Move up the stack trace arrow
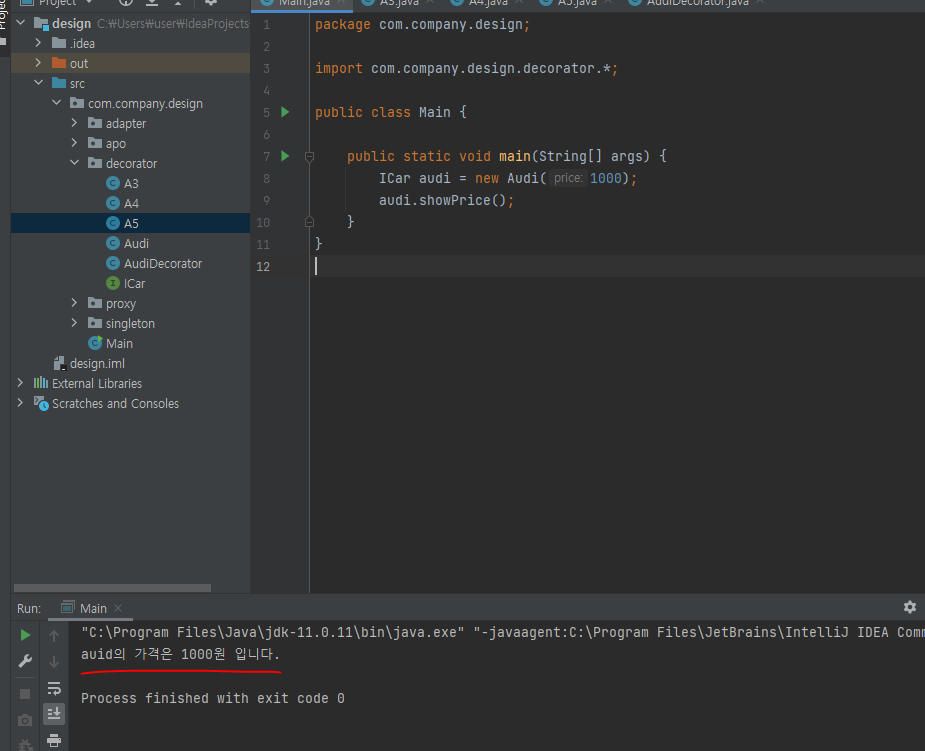925x751 pixels. click(54, 635)
